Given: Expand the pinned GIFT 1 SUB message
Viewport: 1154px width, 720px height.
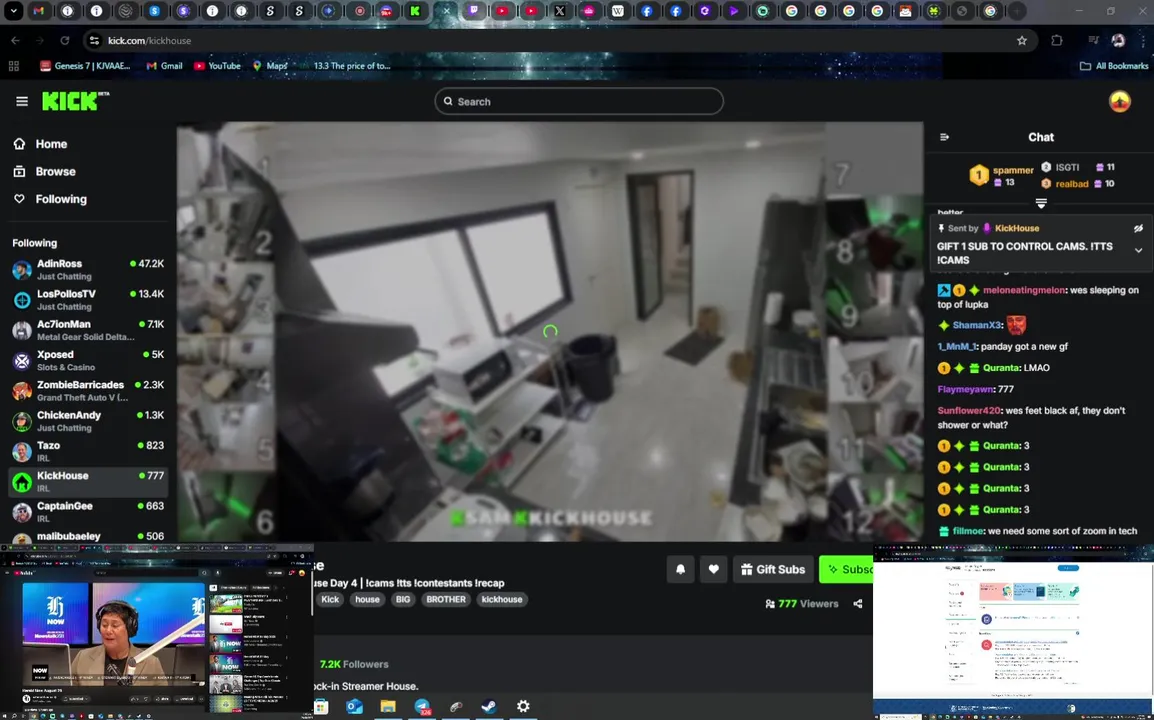Looking at the screenshot, I should point(1138,250).
